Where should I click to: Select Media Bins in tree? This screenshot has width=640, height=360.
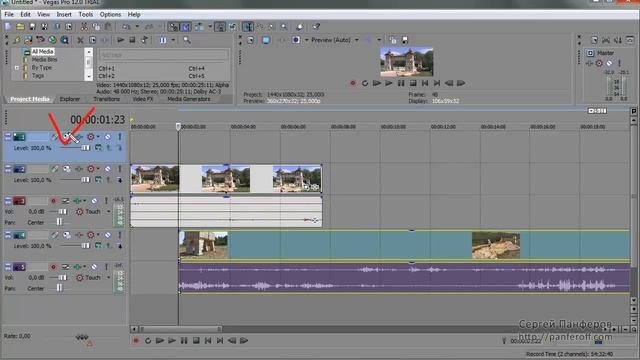44,60
